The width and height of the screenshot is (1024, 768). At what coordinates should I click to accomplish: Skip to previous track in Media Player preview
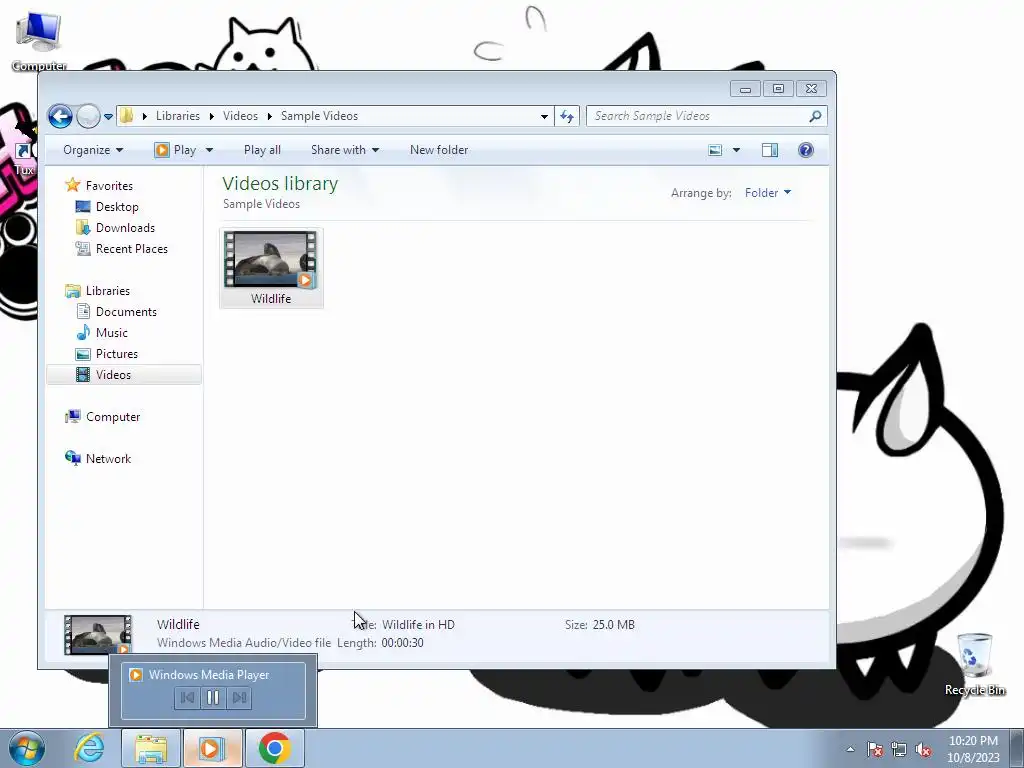tap(187, 697)
